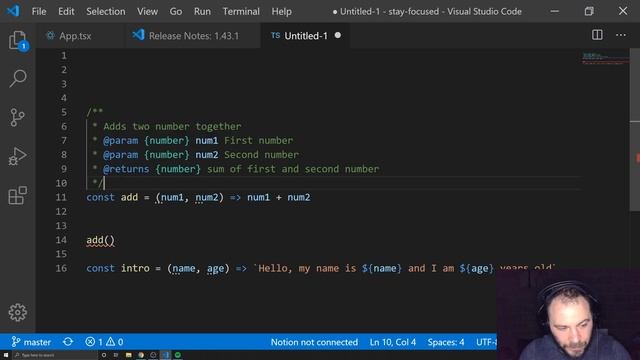
Task: Open the editor More Actions menu
Action: [x=621, y=35]
